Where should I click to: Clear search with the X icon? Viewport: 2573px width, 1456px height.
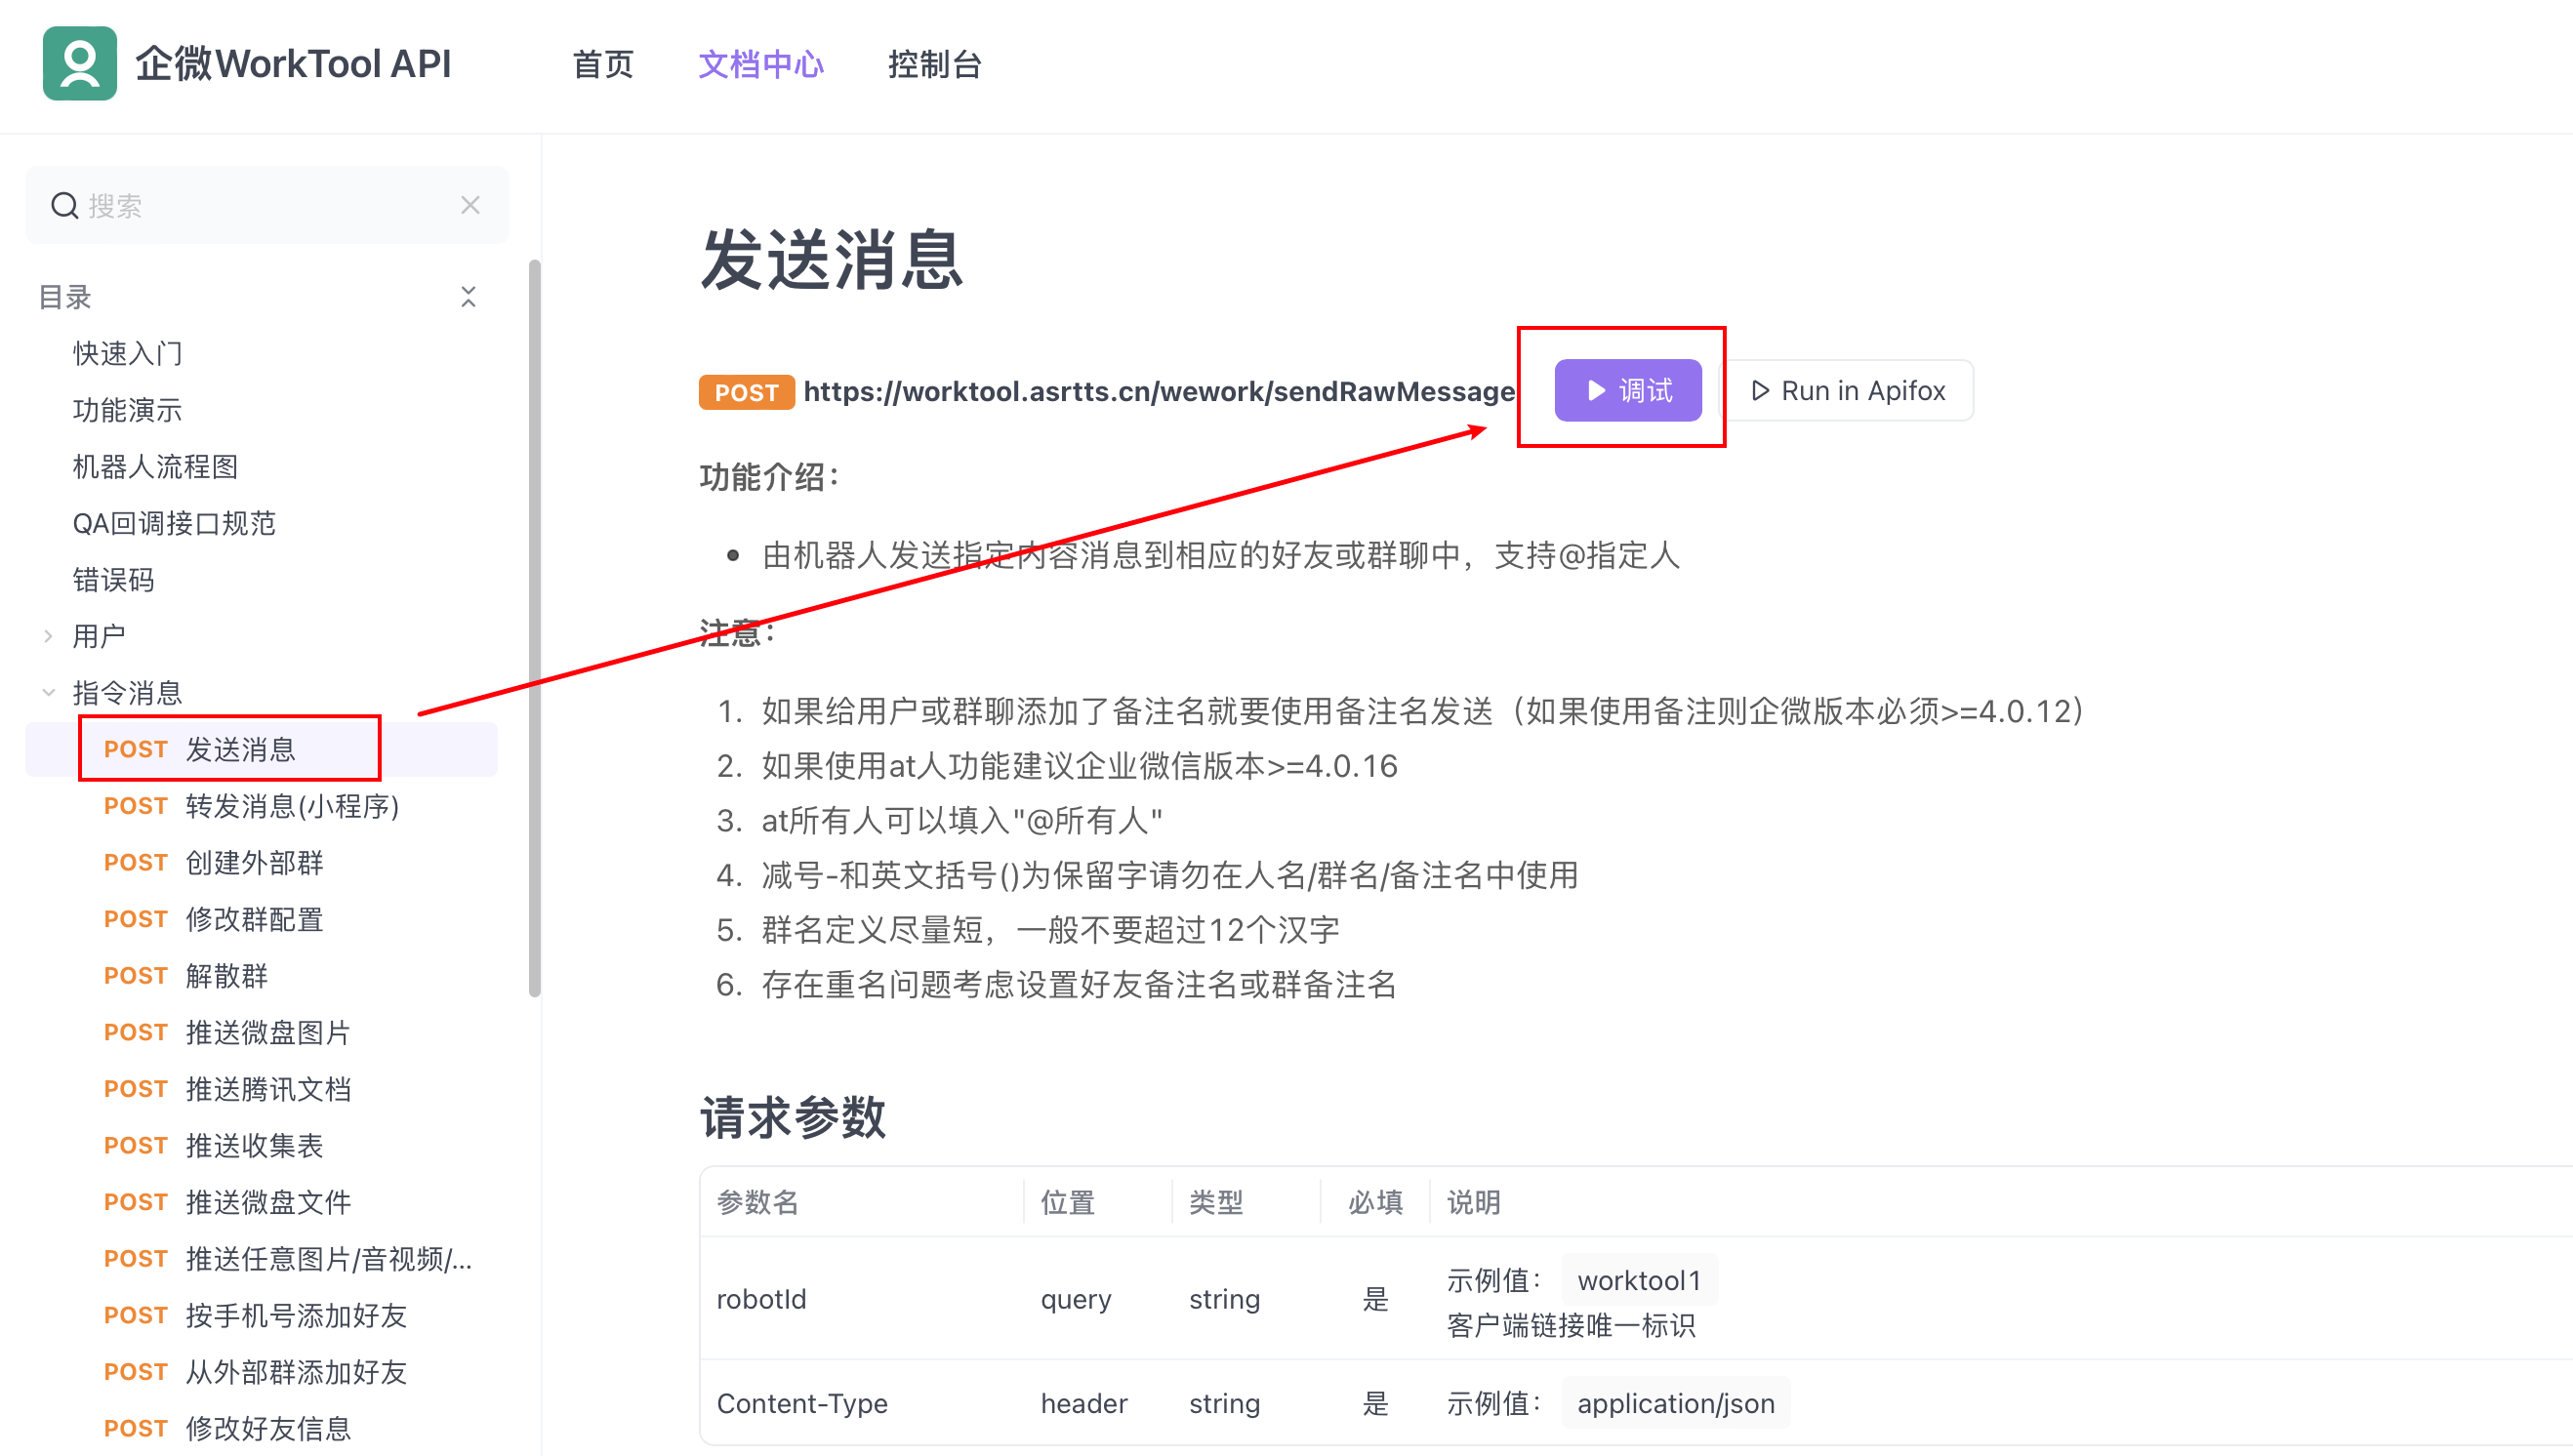click(470, 206)
